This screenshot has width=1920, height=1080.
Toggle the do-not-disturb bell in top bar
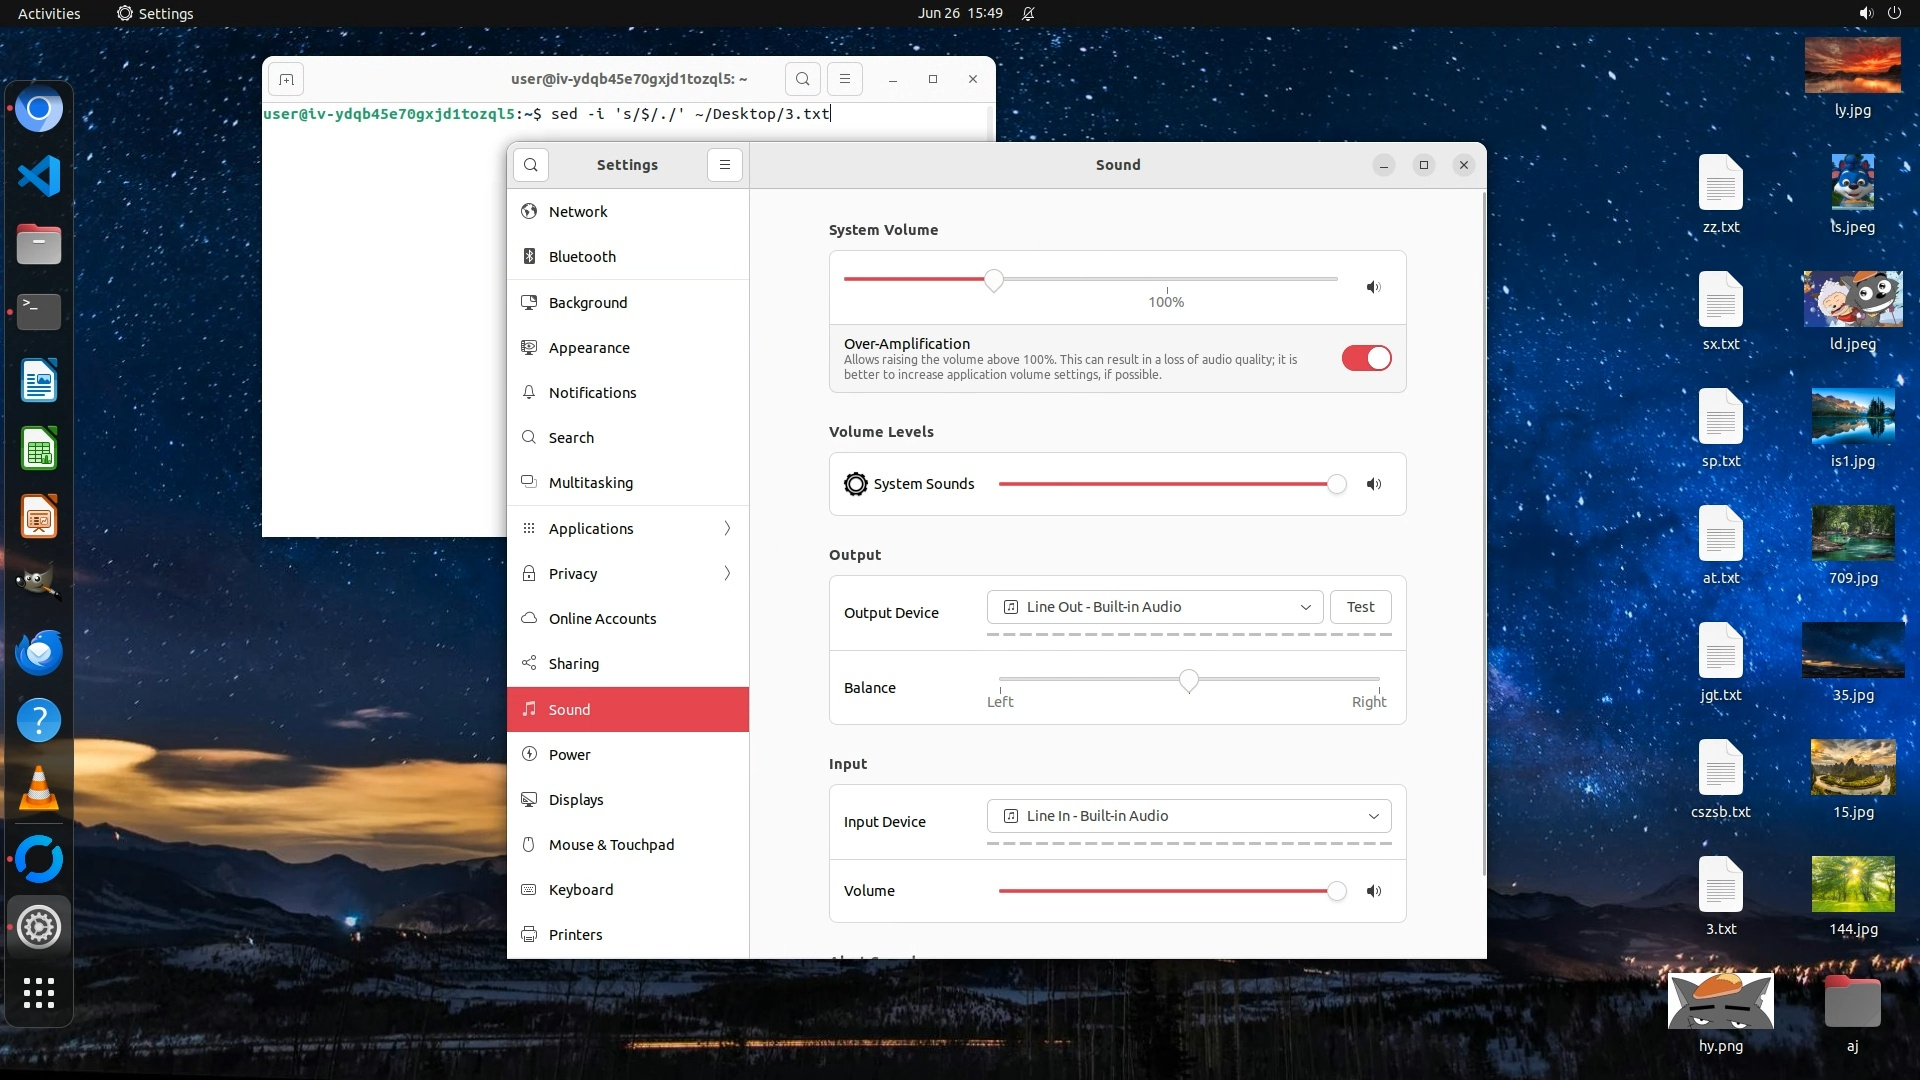[1028, 13]
